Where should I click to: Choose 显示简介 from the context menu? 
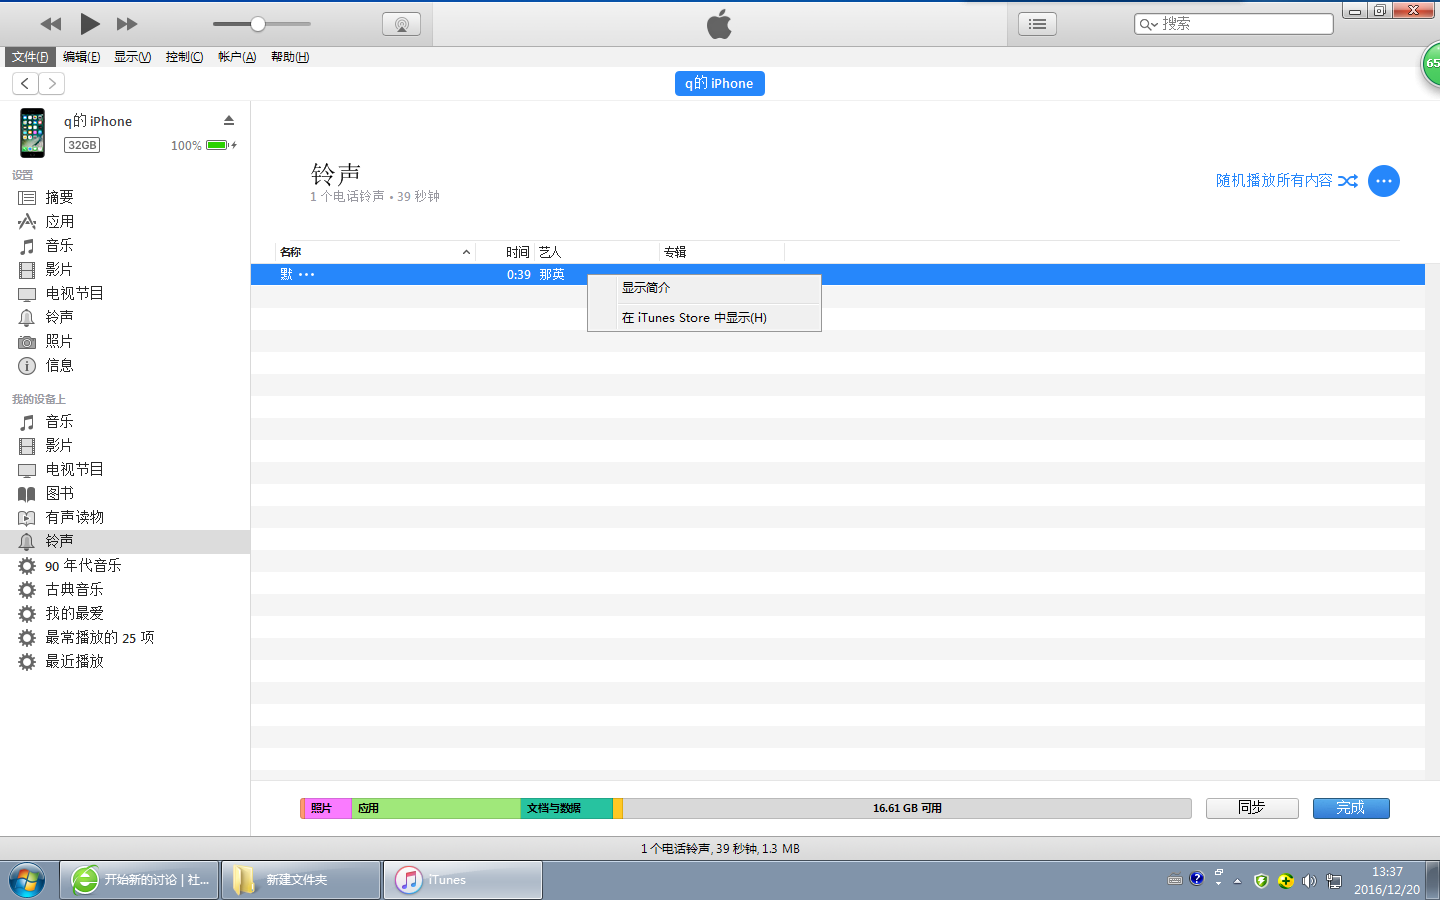(x=646, y=288)
